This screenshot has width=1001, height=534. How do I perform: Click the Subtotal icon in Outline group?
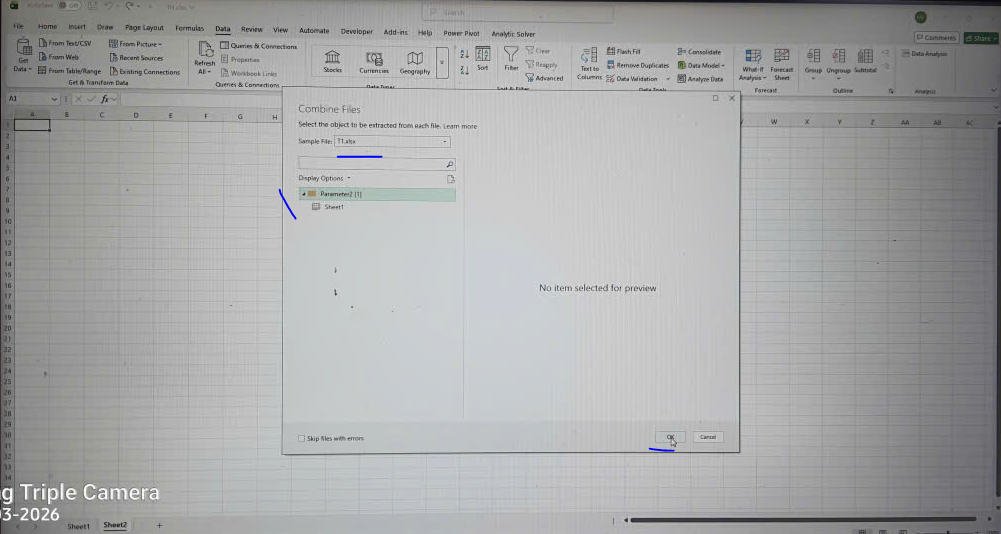click(865, 60)
